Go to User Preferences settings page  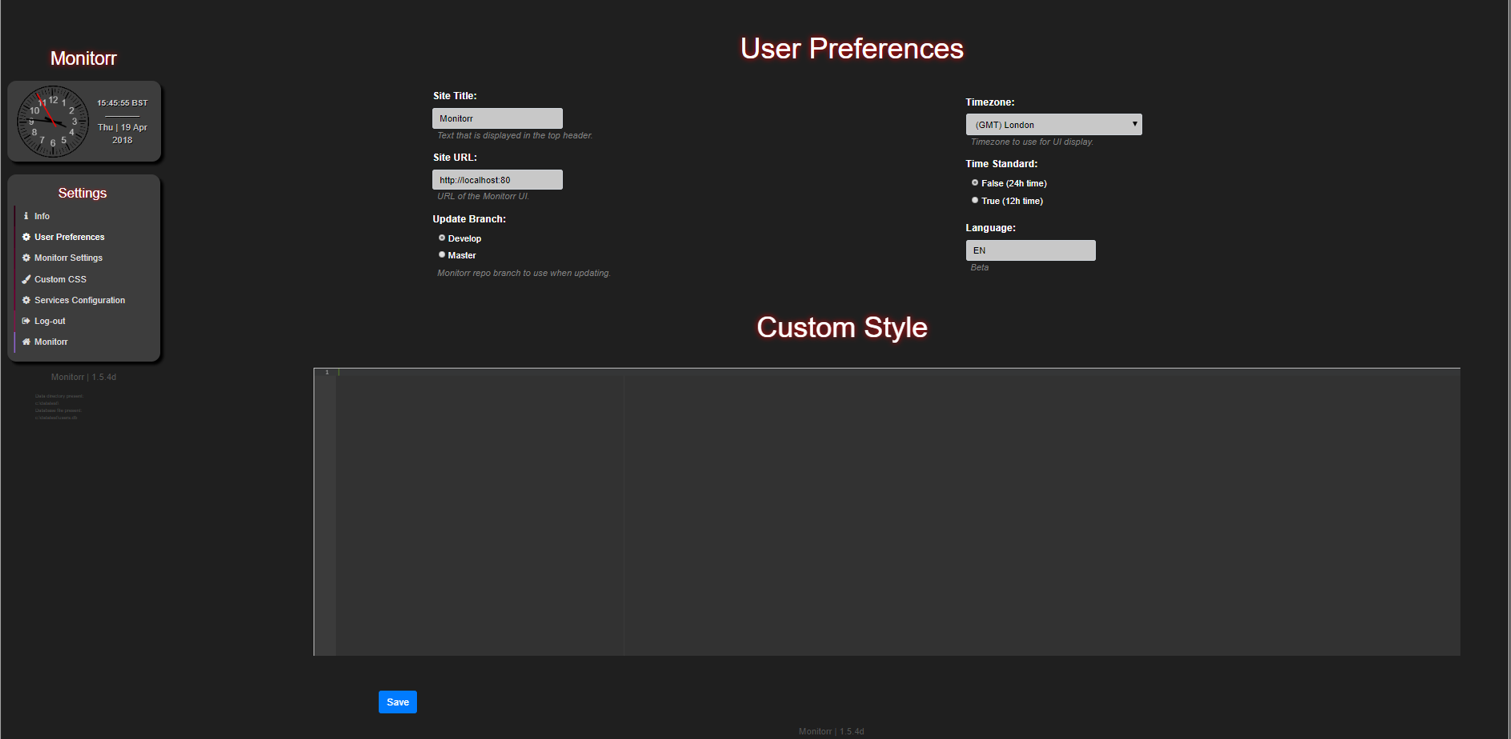[67, 237]
